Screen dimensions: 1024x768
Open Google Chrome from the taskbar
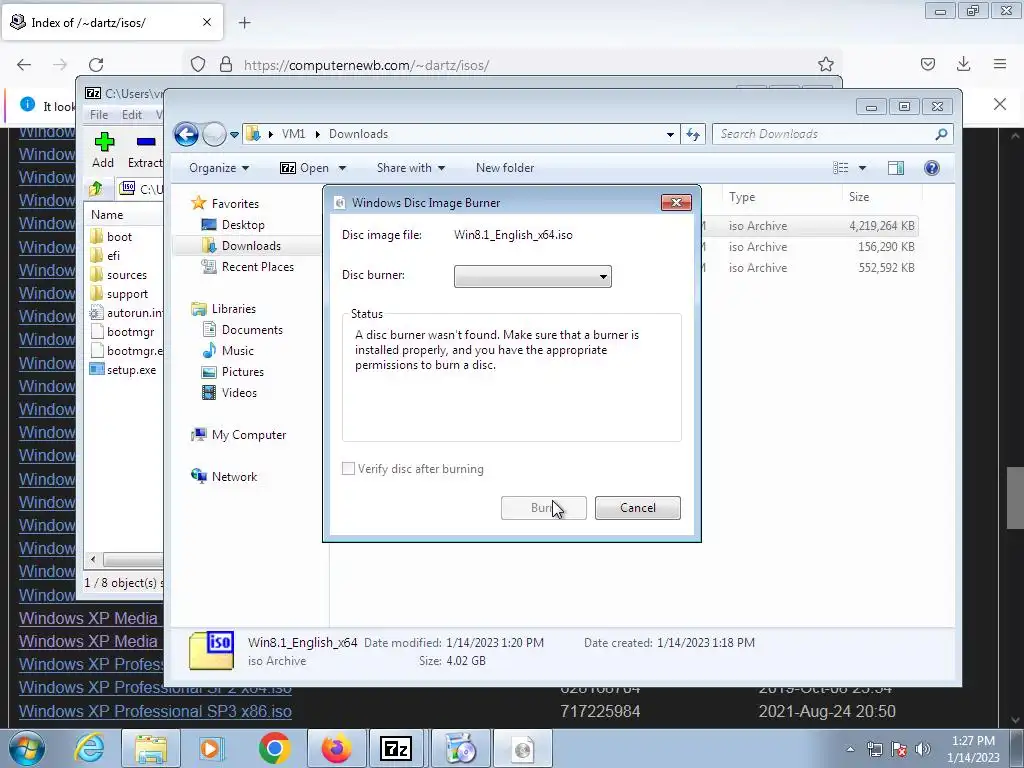coord(274,748)
